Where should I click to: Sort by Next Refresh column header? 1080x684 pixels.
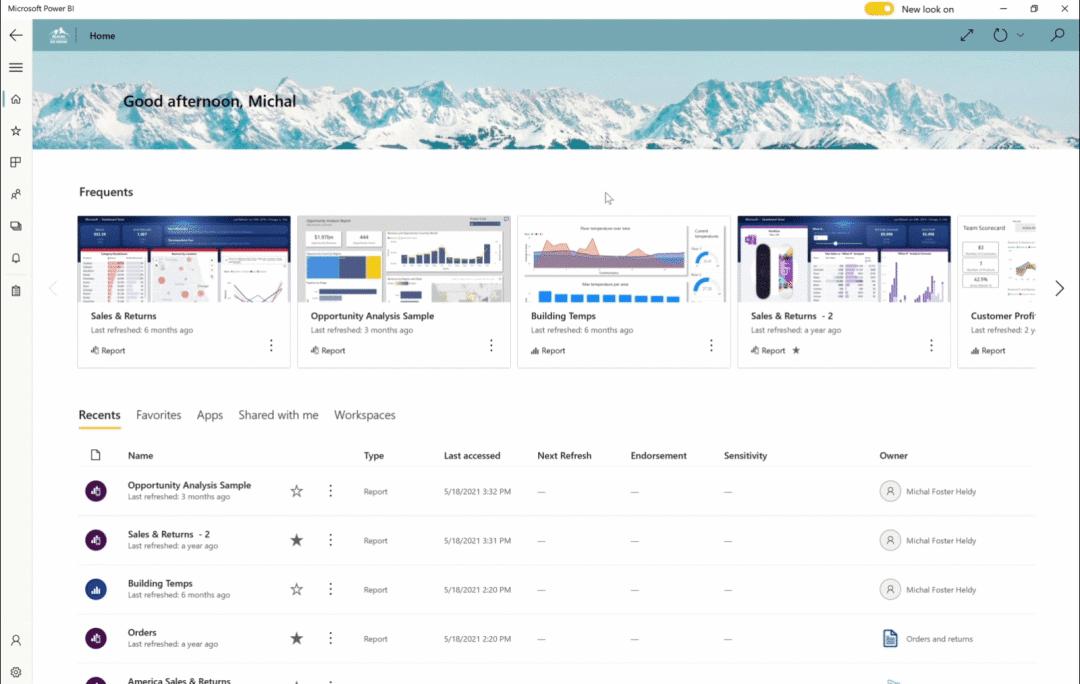coord(564,455)
